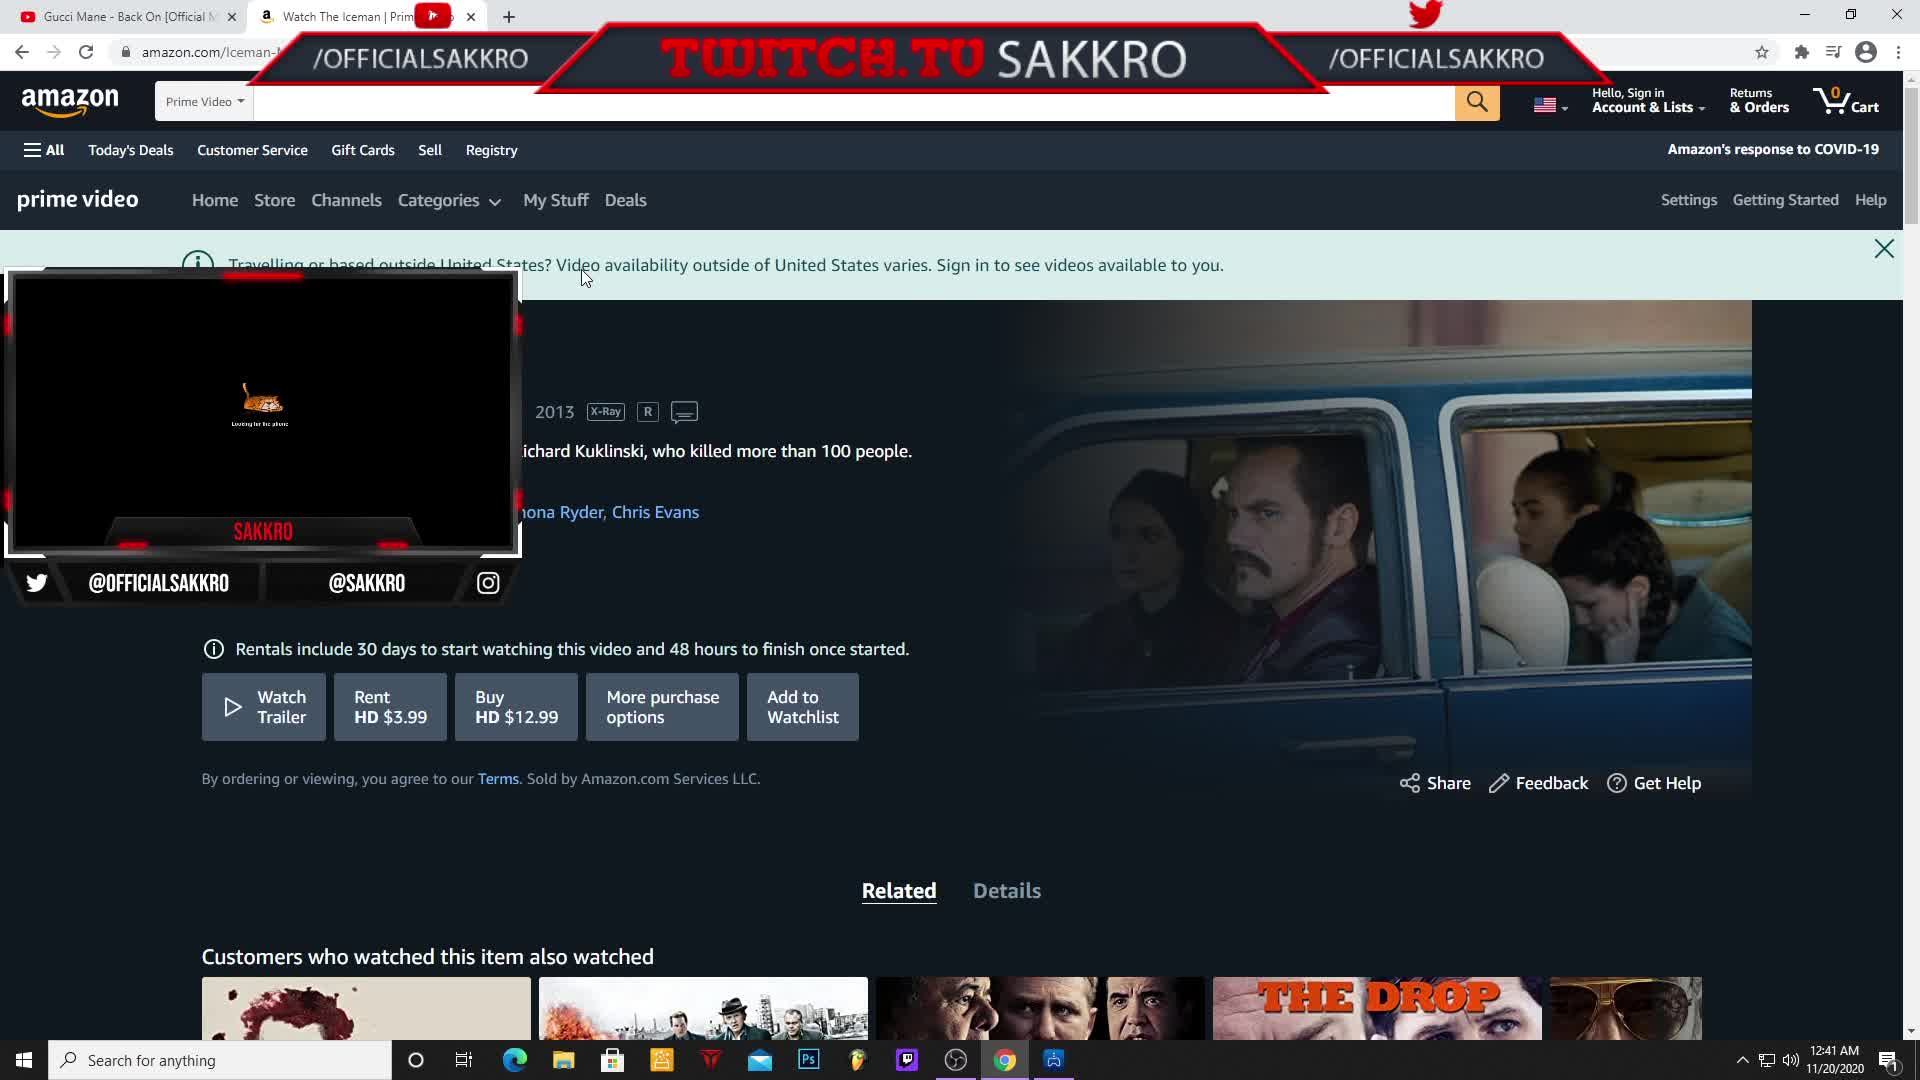Open the prime video logo
This screenshot has height=1080, width=1920.
pos(78,200)
